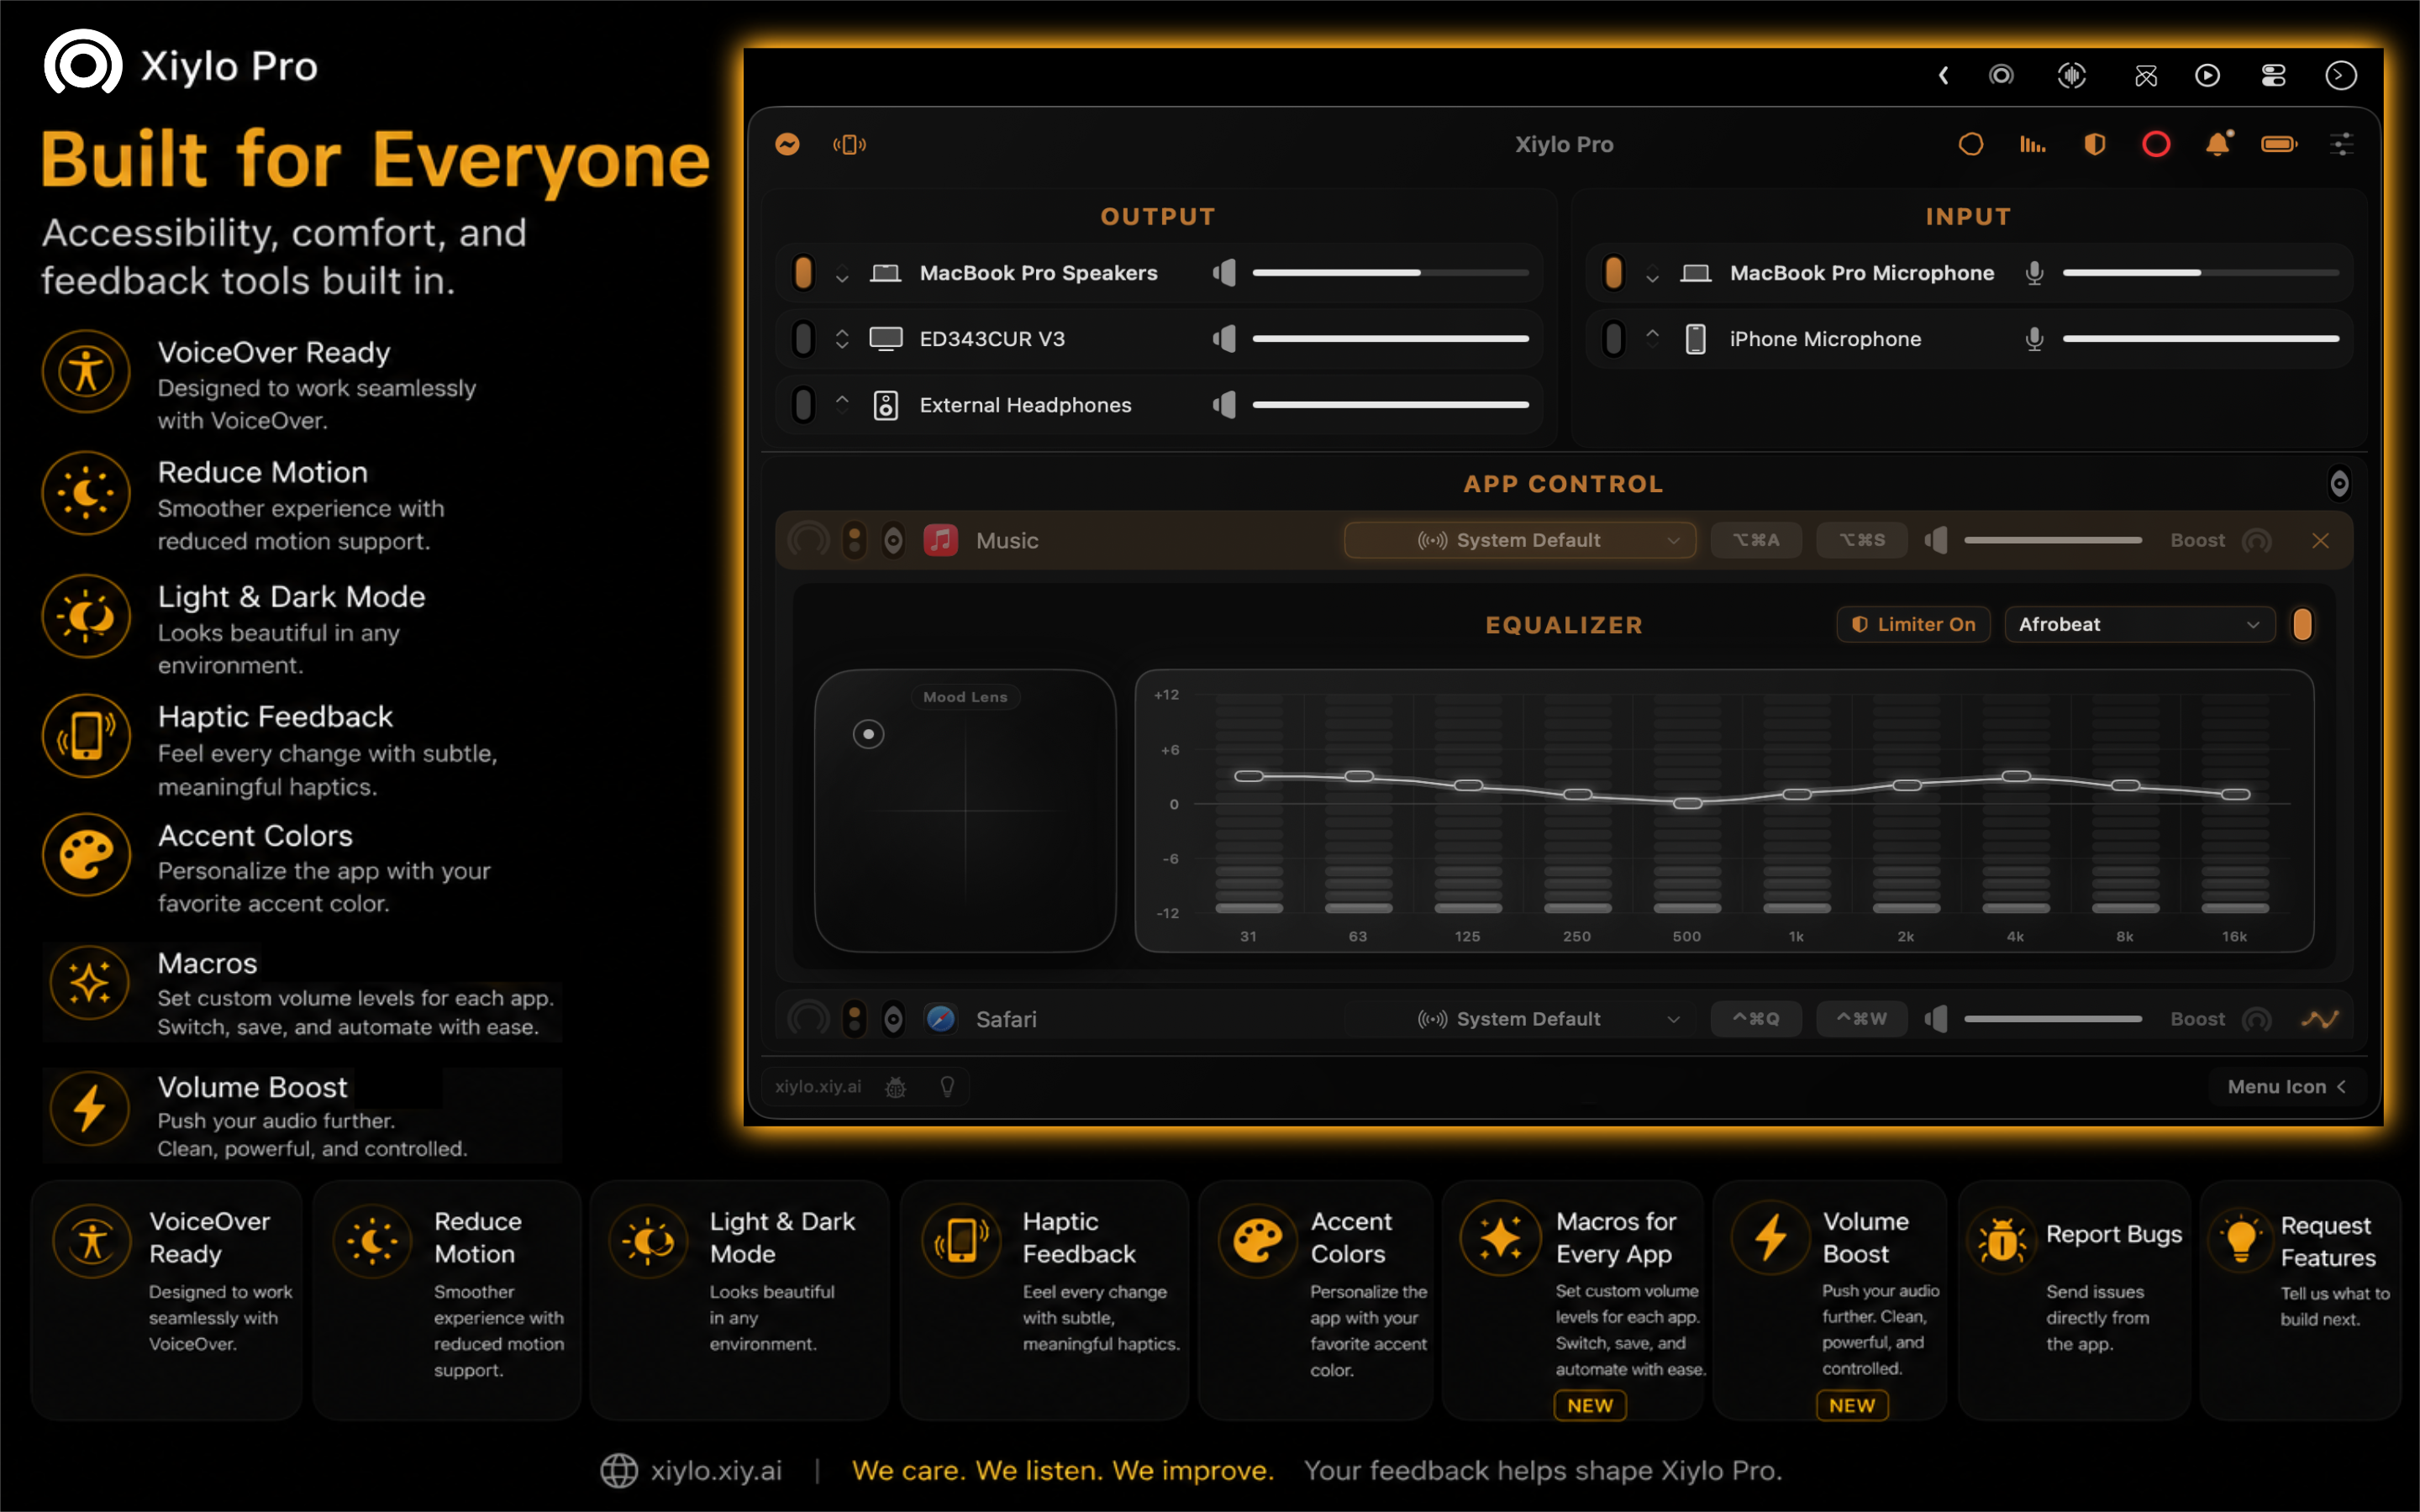Image resolution: width=2420 pixels, height=1512 pixels.
Task: Click the Music app icon
Action: tap(940, 540)
